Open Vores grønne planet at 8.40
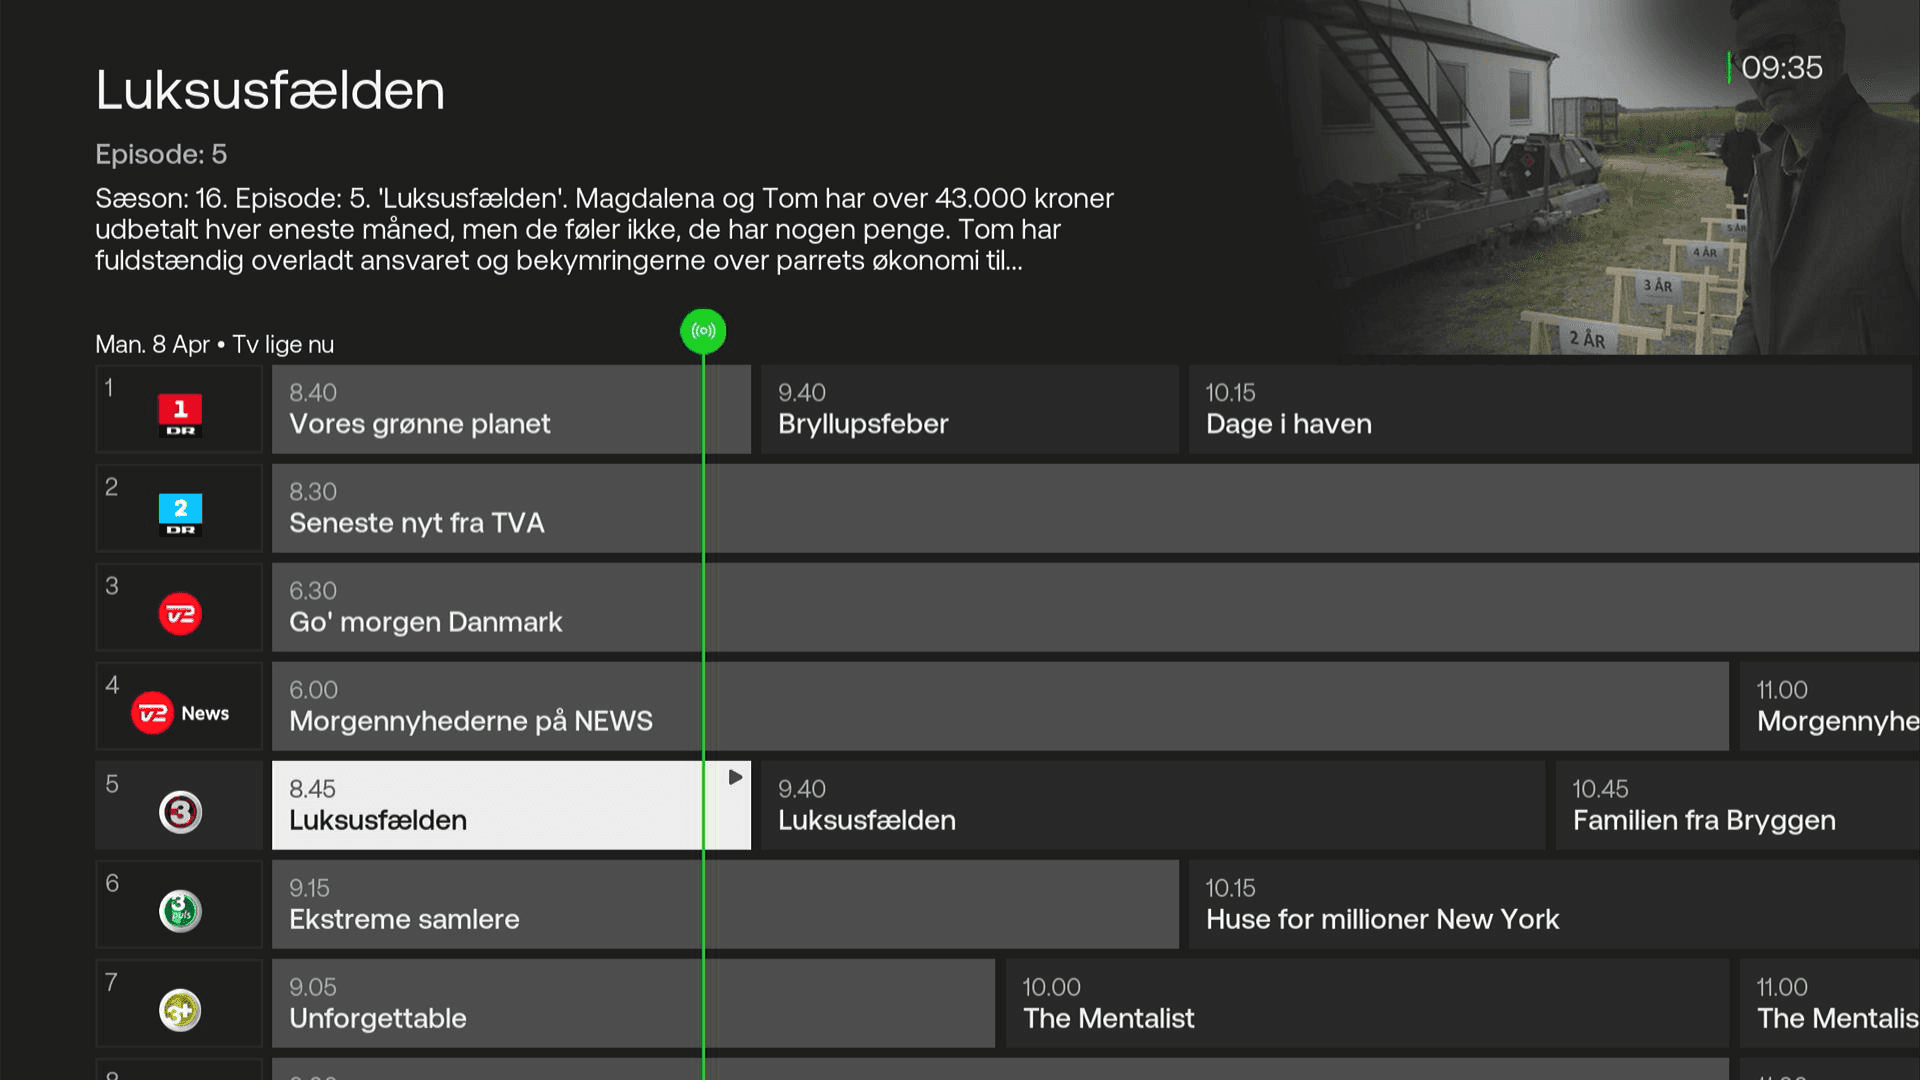 511,409
